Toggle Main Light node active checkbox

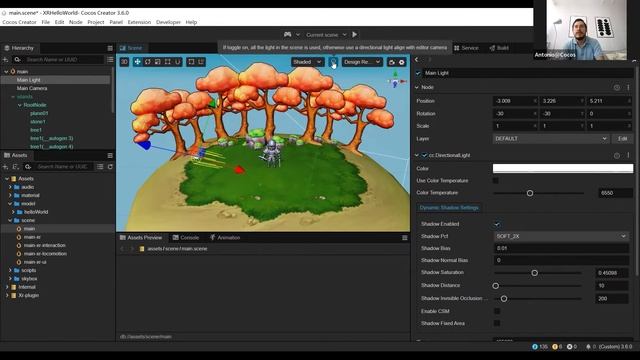point(418,73)
